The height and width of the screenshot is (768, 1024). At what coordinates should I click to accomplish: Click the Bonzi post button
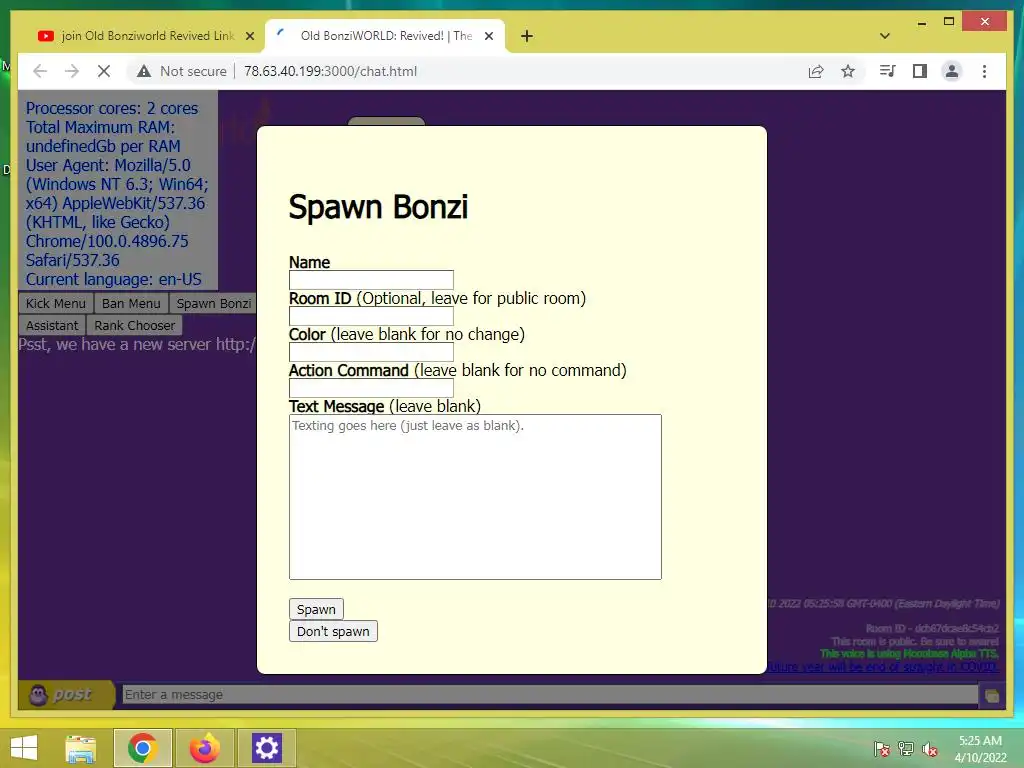tap(65, 694)
